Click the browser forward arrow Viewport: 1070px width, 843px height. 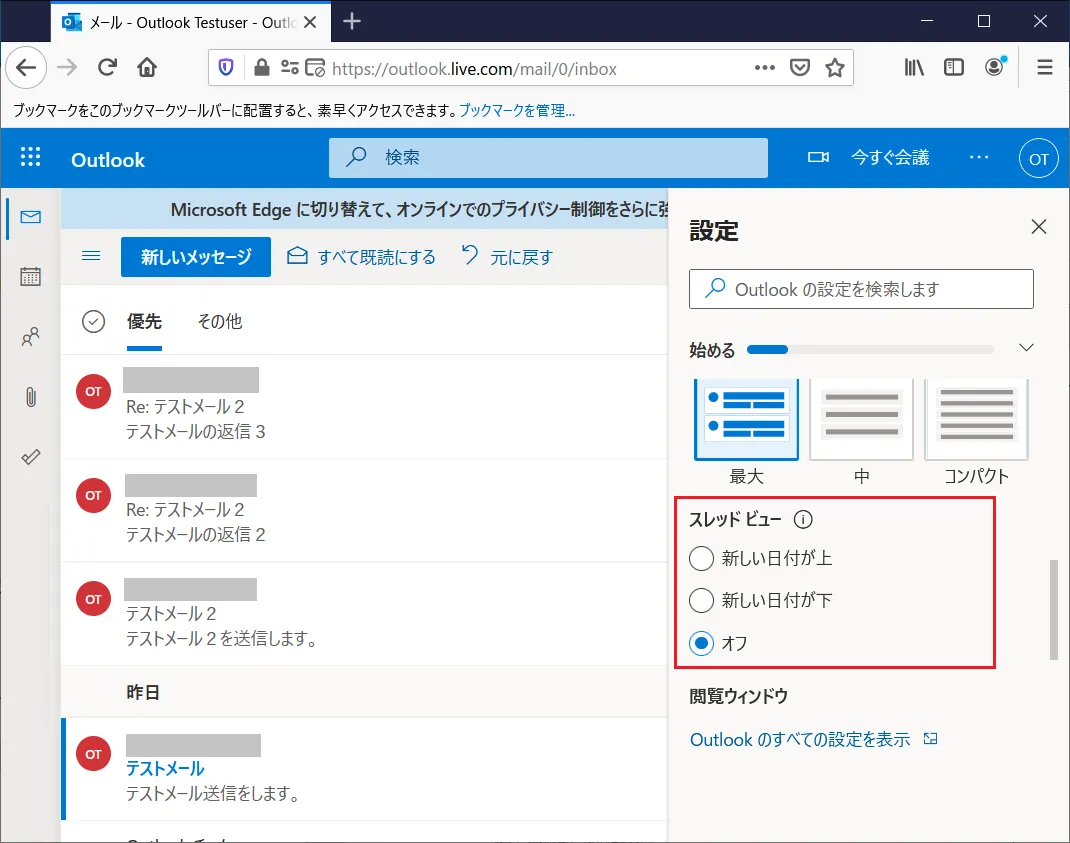pyautogui.click(x=67, y=68)
